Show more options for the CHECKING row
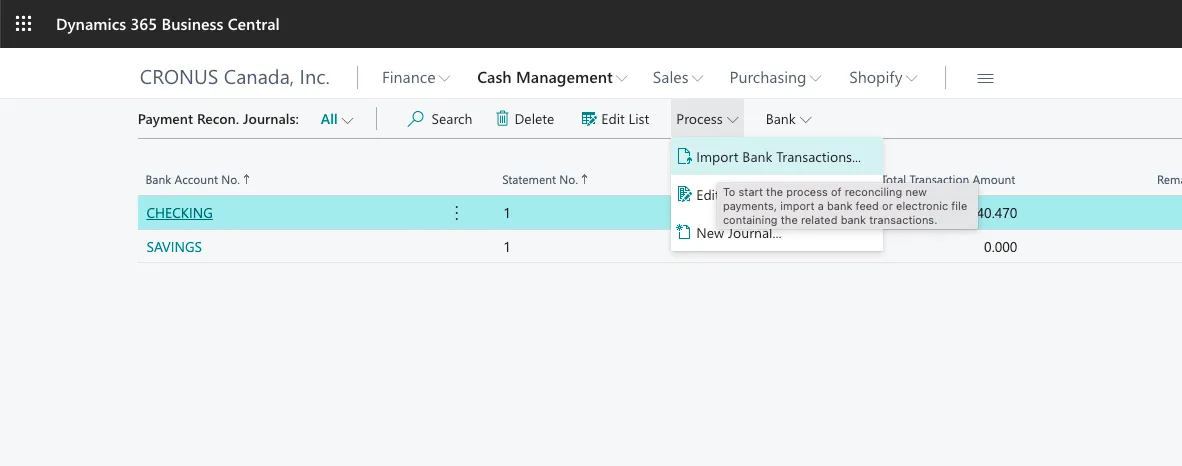The width and height of the screenshot is (1182, 466). pyautogui.click(x=456, y=213)
